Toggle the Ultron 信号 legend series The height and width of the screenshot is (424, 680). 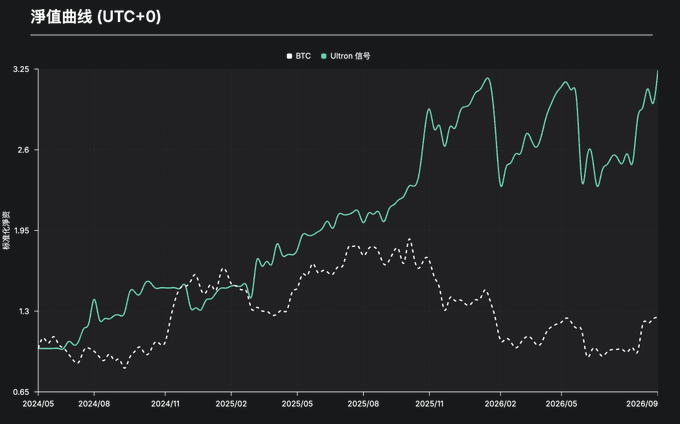[x=346, y=56]
